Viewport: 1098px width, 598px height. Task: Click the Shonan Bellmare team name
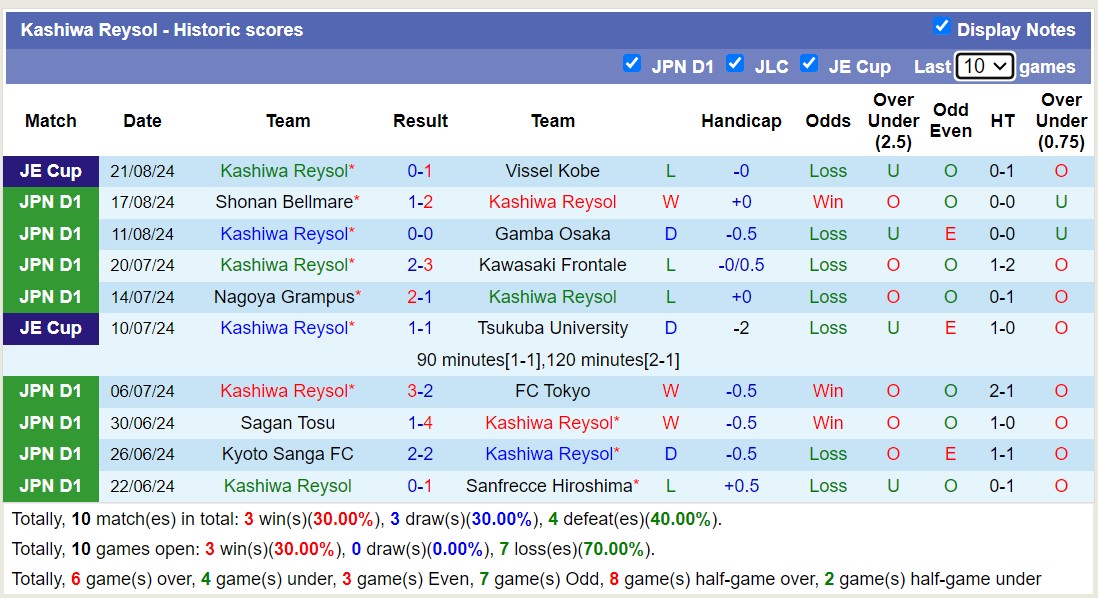(x=284, y=202)
